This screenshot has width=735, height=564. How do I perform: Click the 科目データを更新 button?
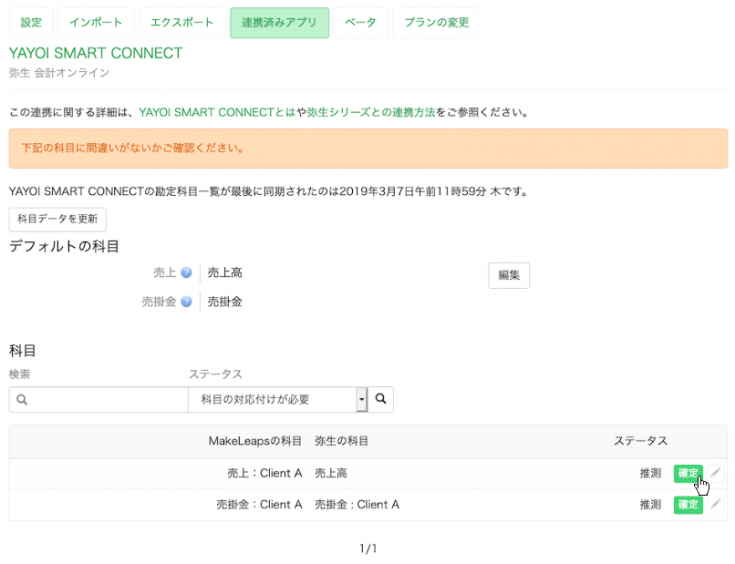tap(58, 219)
